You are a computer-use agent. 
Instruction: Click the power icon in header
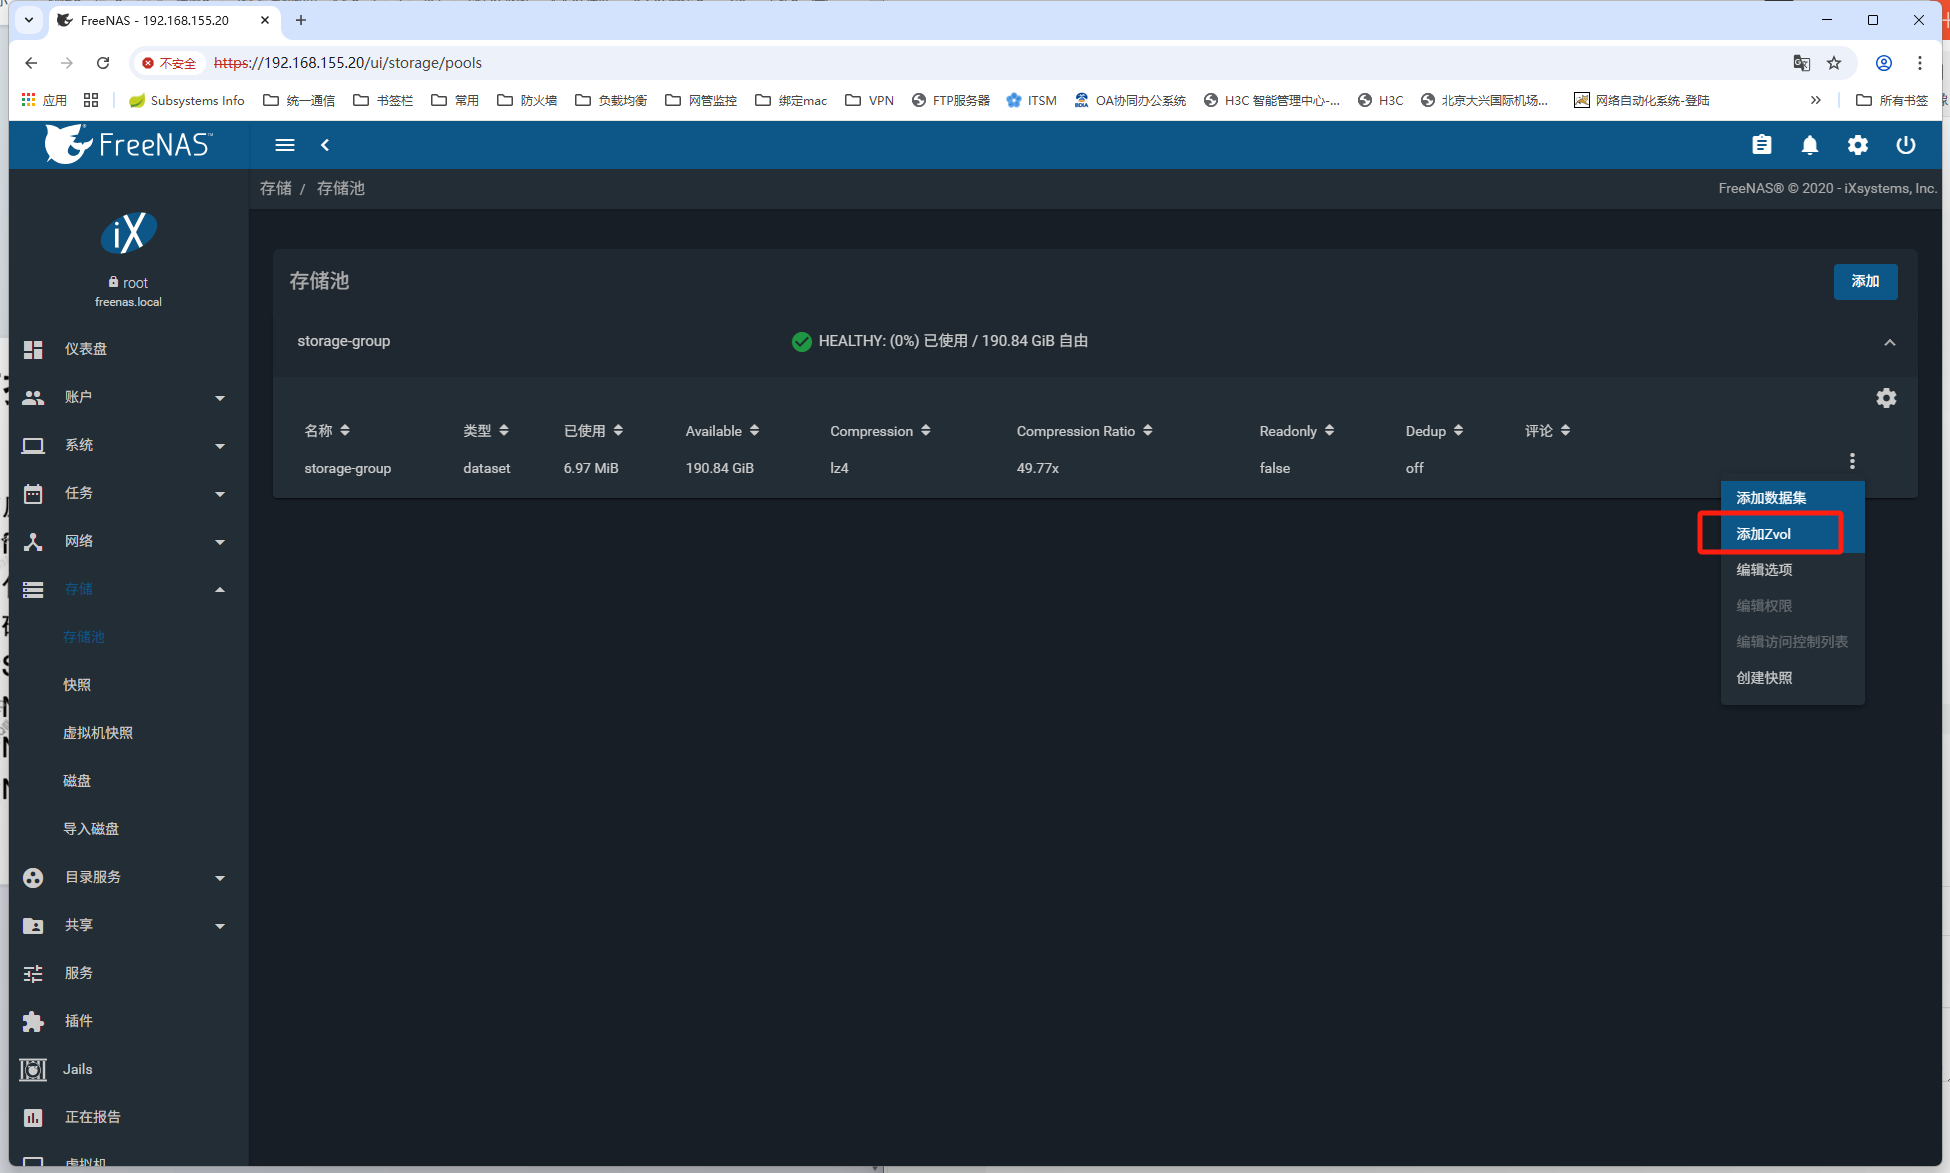pyautogui.click(x=1905, y=145)
